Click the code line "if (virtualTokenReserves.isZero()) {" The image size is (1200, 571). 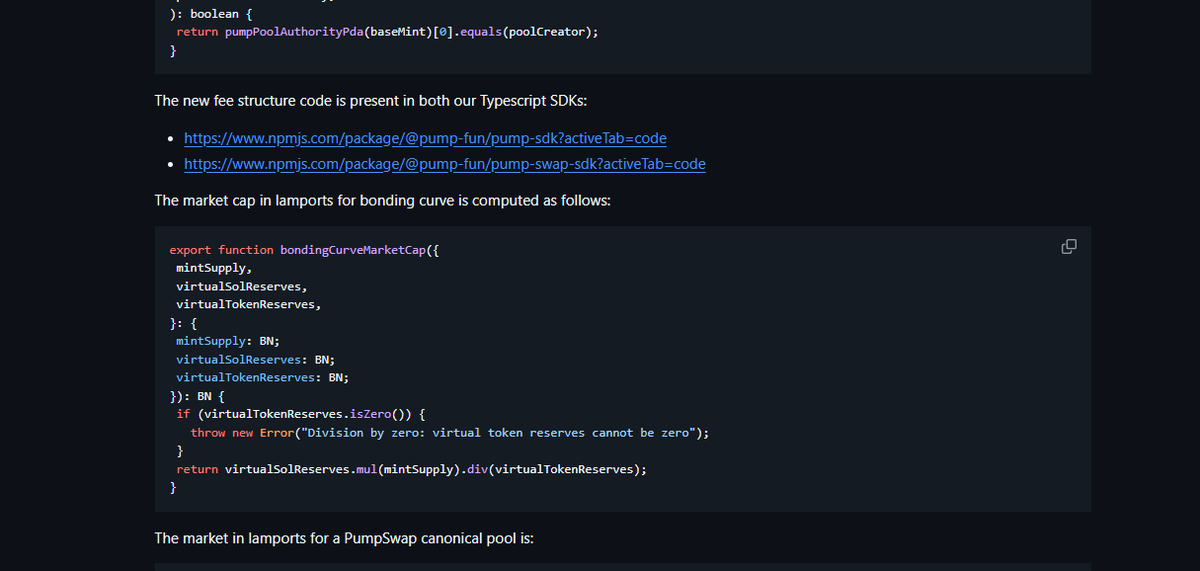coord(301,414)
